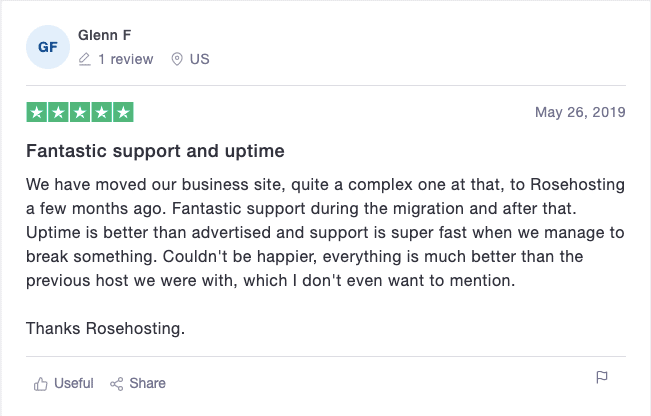The image size is (651, 416).
Task: Click the fourth green rating star
Action: click(101, 112)
